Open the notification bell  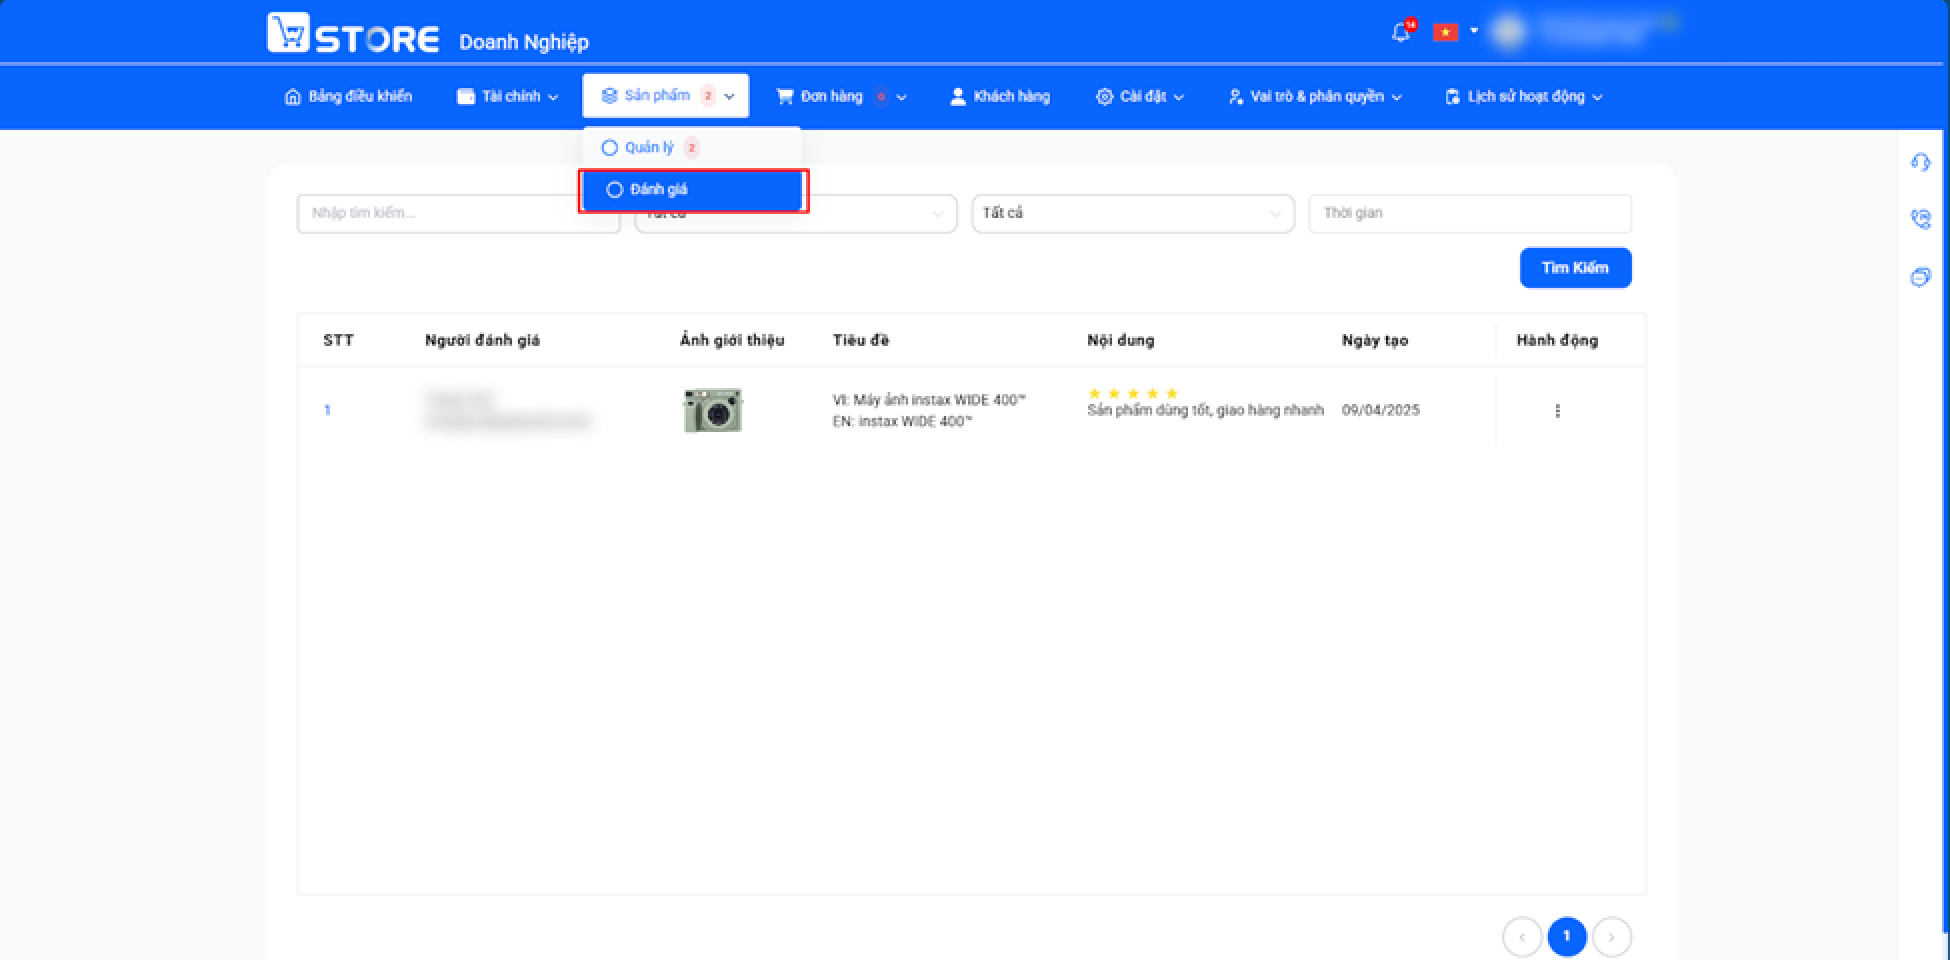[1401, 32]
